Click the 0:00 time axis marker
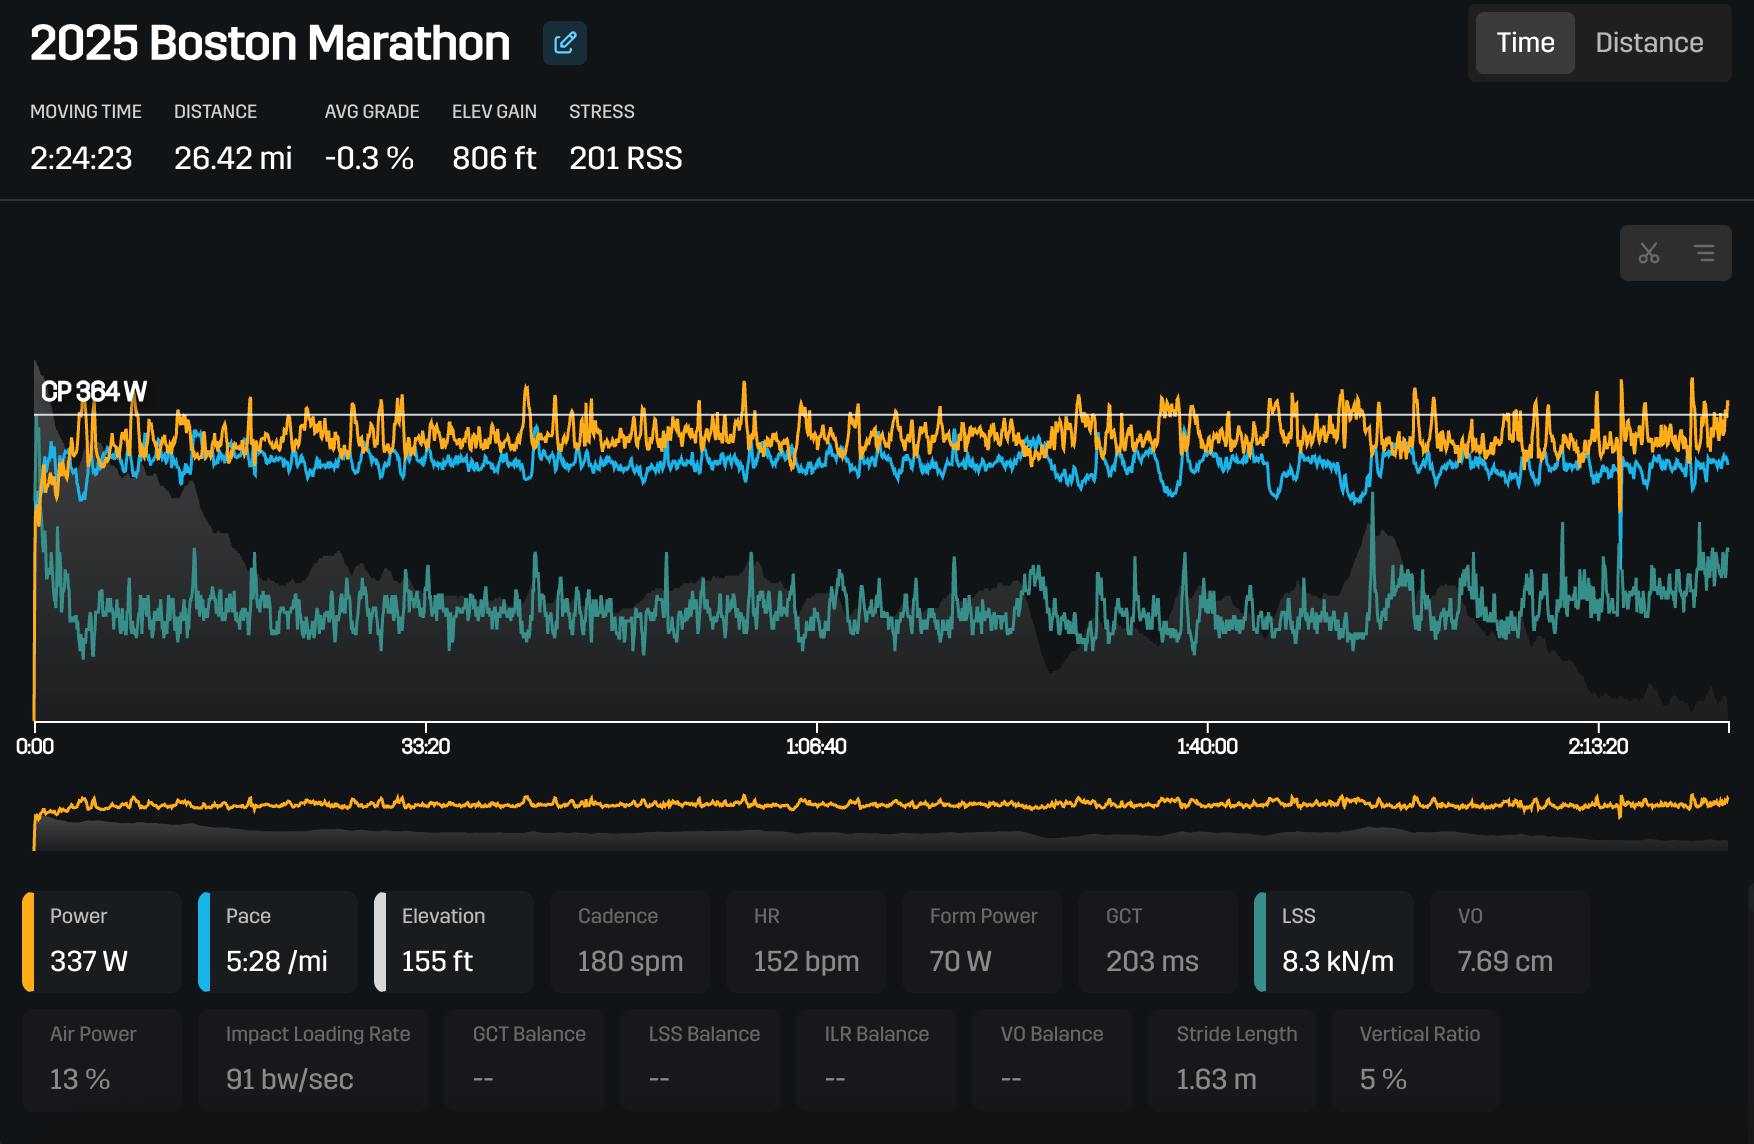Screen dimensions: 1754x1144 pyautogui.click(x=35, y=746)
